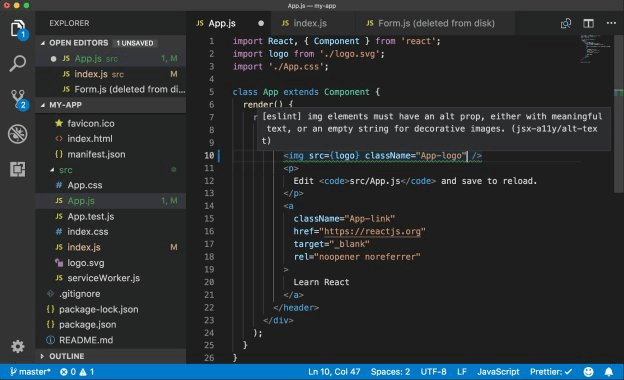
Task: Select Form.js in Open Editors list
Action: coord(111,90)
